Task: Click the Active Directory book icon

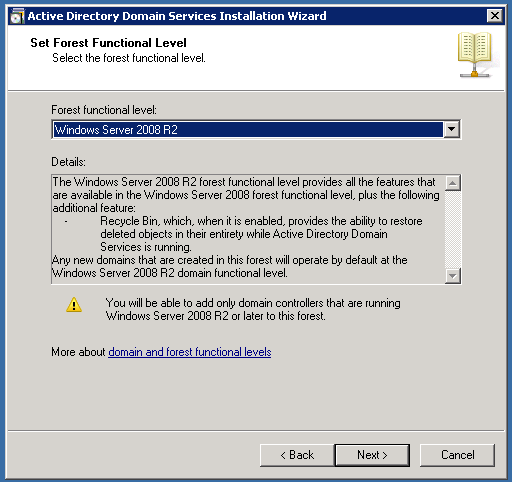Action: click(474, 55)
